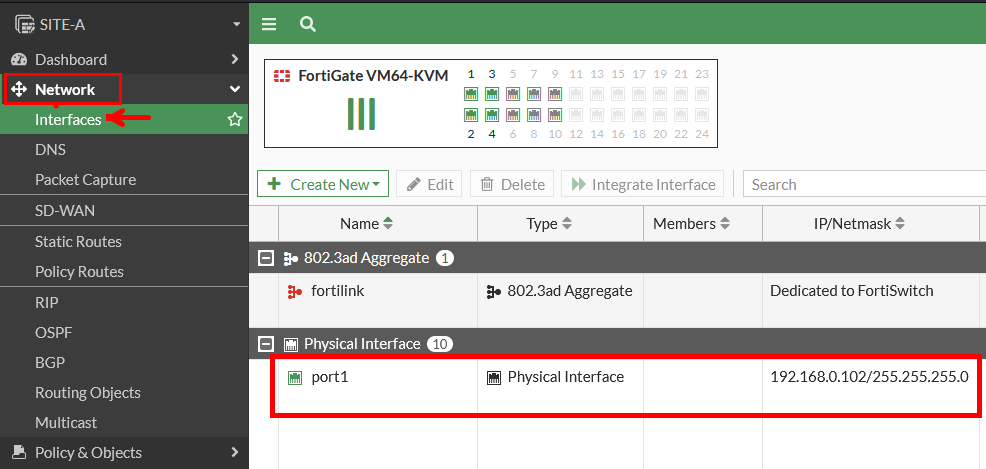This screenshot has height=469, width=986.
Task: Collapse the 802.3ad Aggregate group
Action: tap(266, 258)
